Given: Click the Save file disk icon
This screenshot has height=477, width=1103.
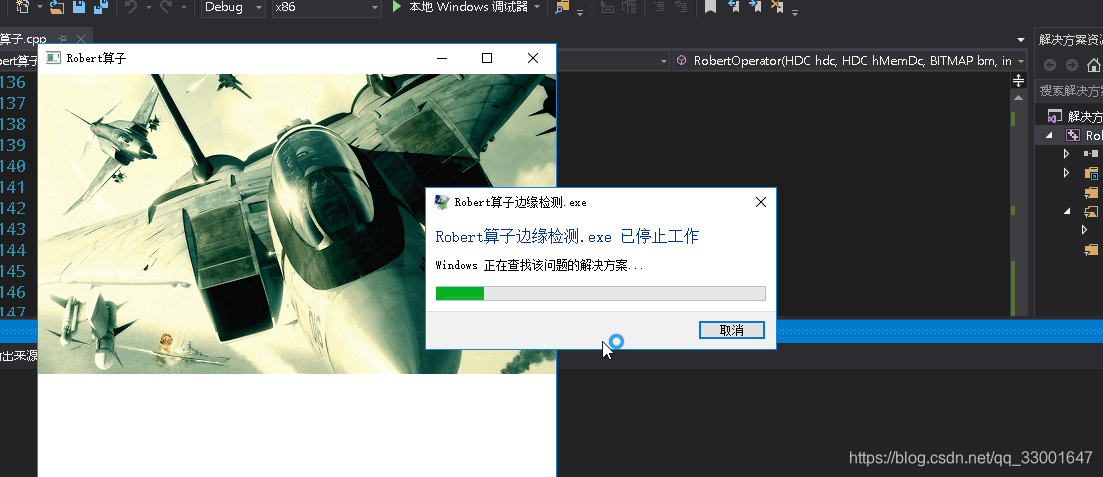Looking at the screenshot, I should pyautogui.click(x=79, y=7).
